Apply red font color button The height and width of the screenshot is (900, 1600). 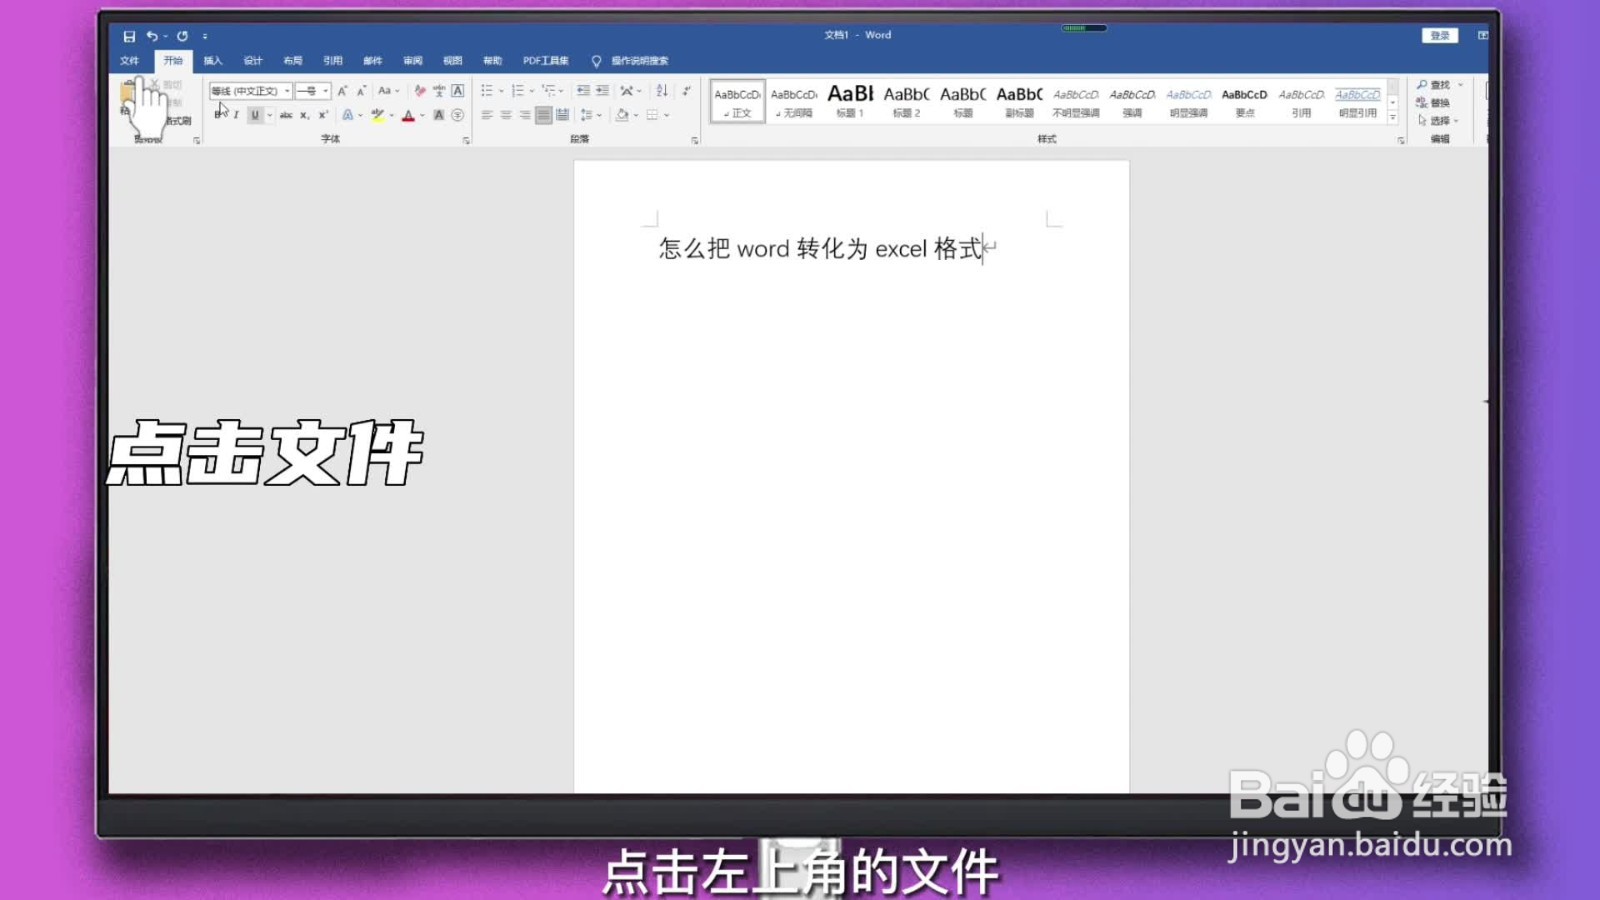coord(408,115)
